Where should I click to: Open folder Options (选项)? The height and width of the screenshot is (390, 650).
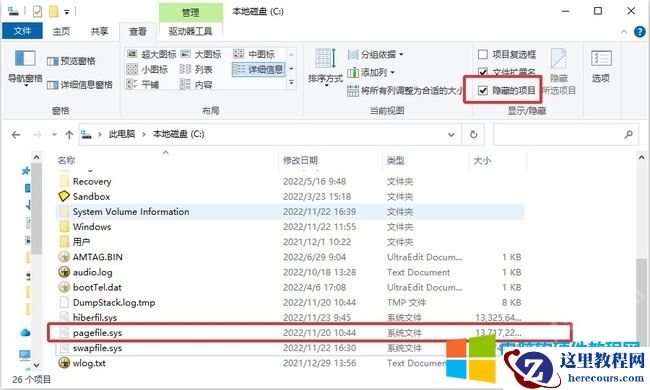[x=601, y=67]
